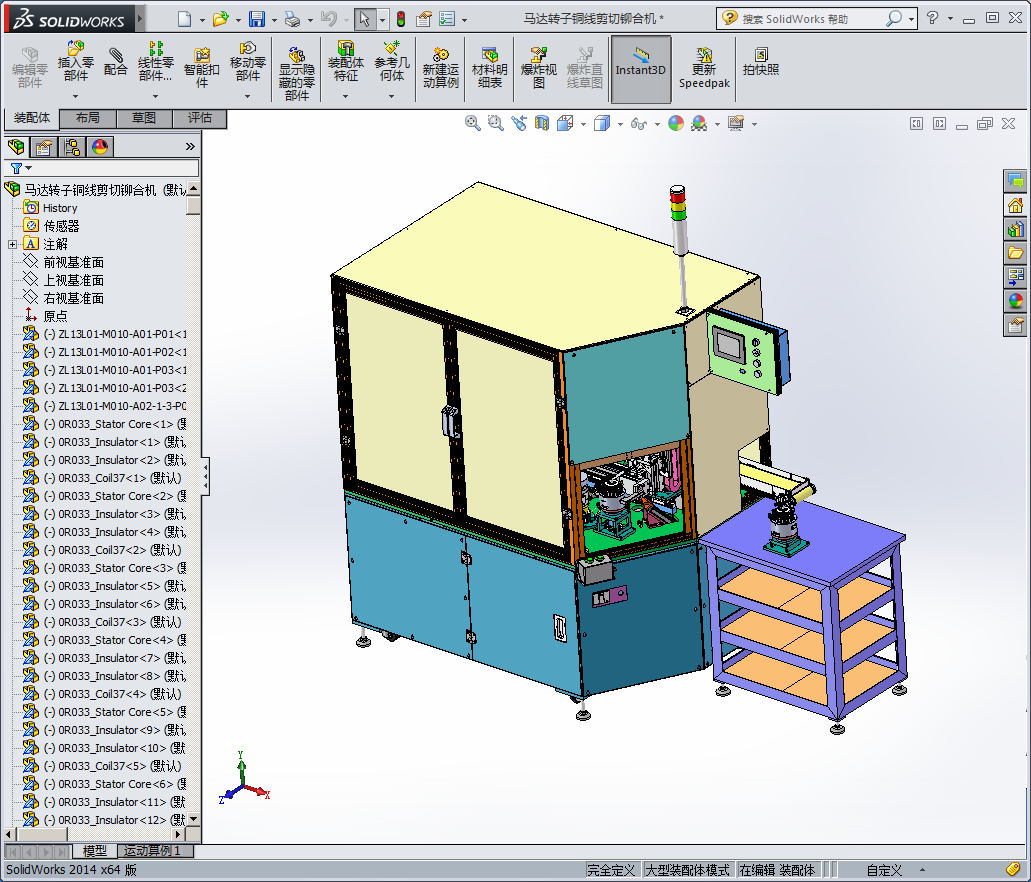The height and width of the screenshot is (882, 1031).
Task: Open the Design Library in the task pane
Action: coord(1016,229)
